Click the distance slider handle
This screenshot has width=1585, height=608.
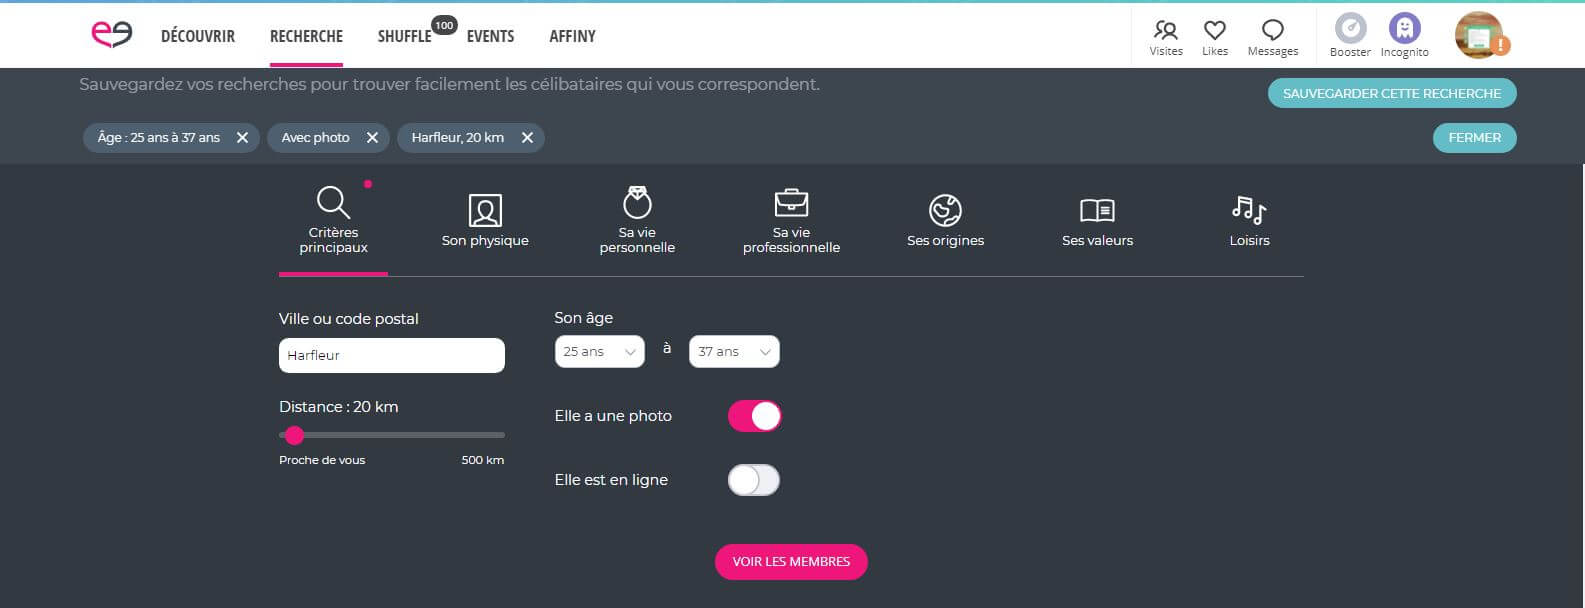point(294,435)
